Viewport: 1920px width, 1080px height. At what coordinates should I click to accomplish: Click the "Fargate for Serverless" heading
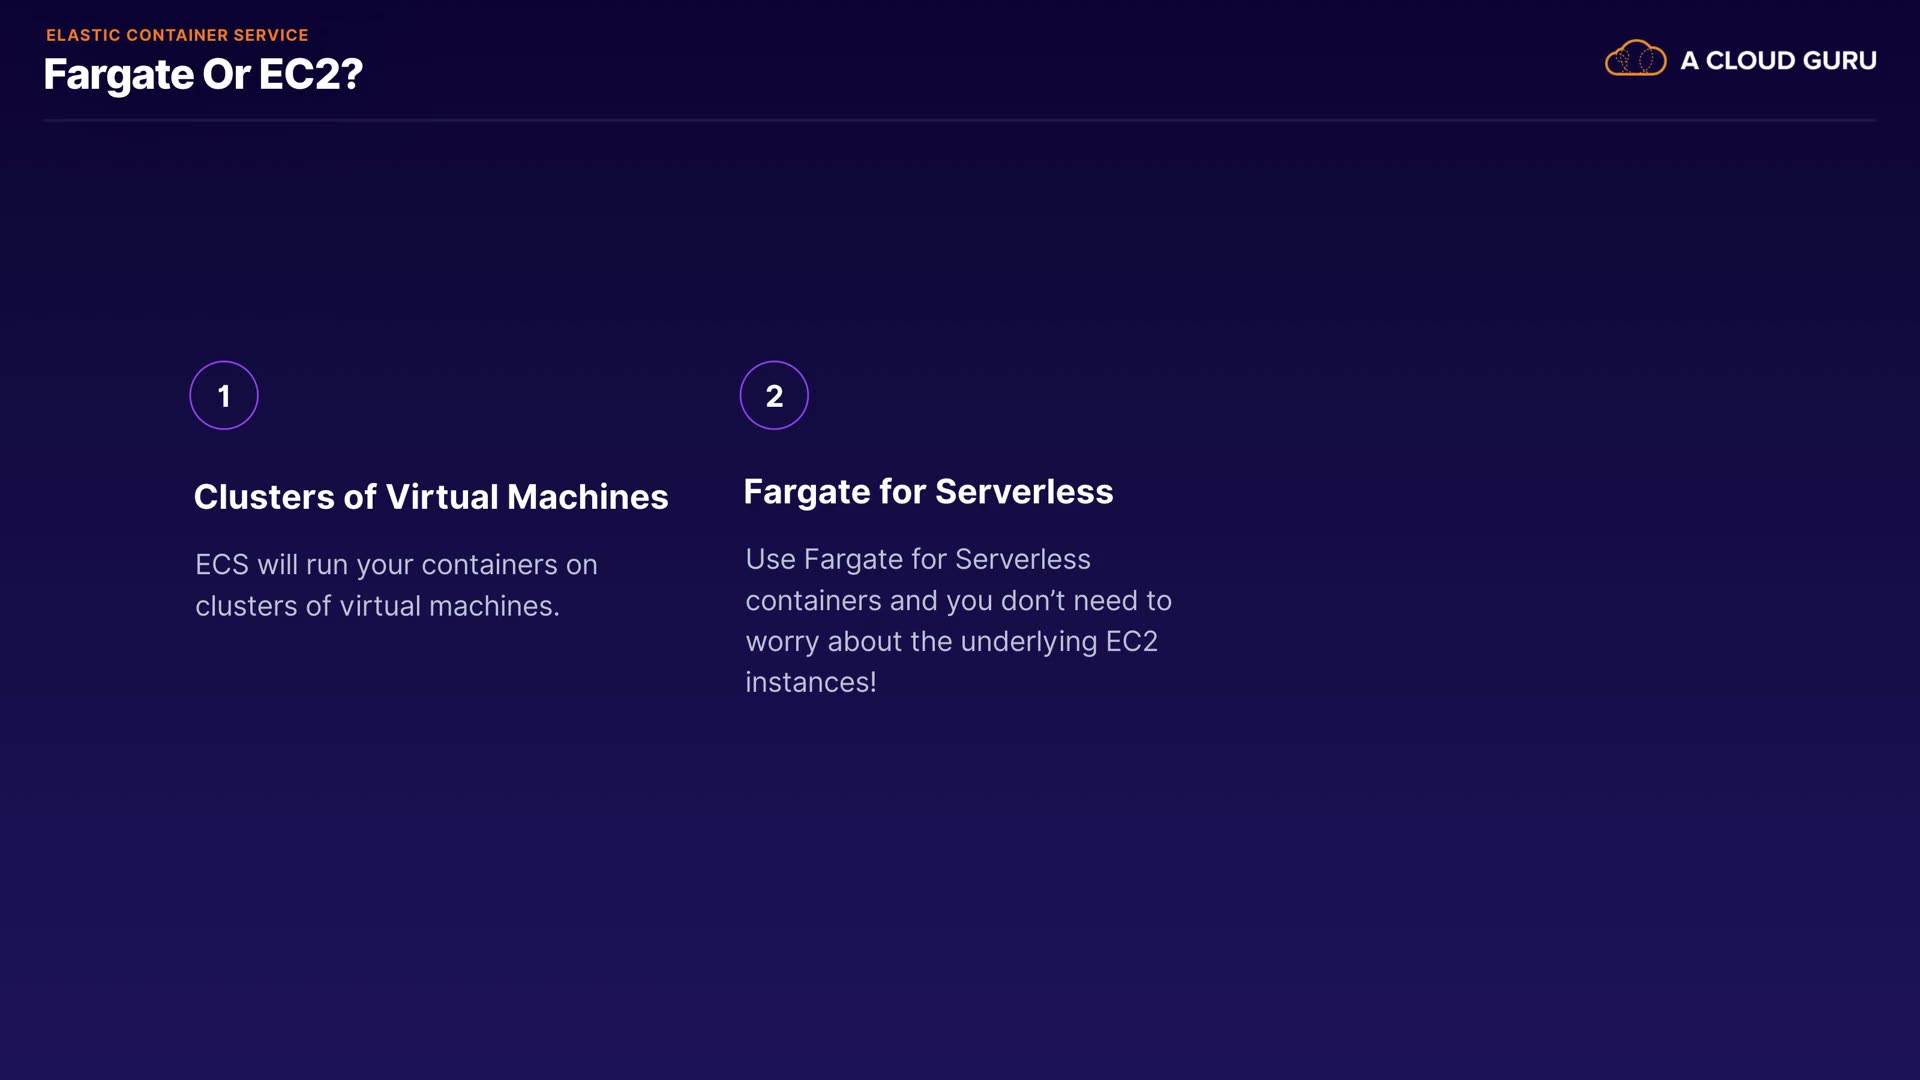tap(928, 491)
